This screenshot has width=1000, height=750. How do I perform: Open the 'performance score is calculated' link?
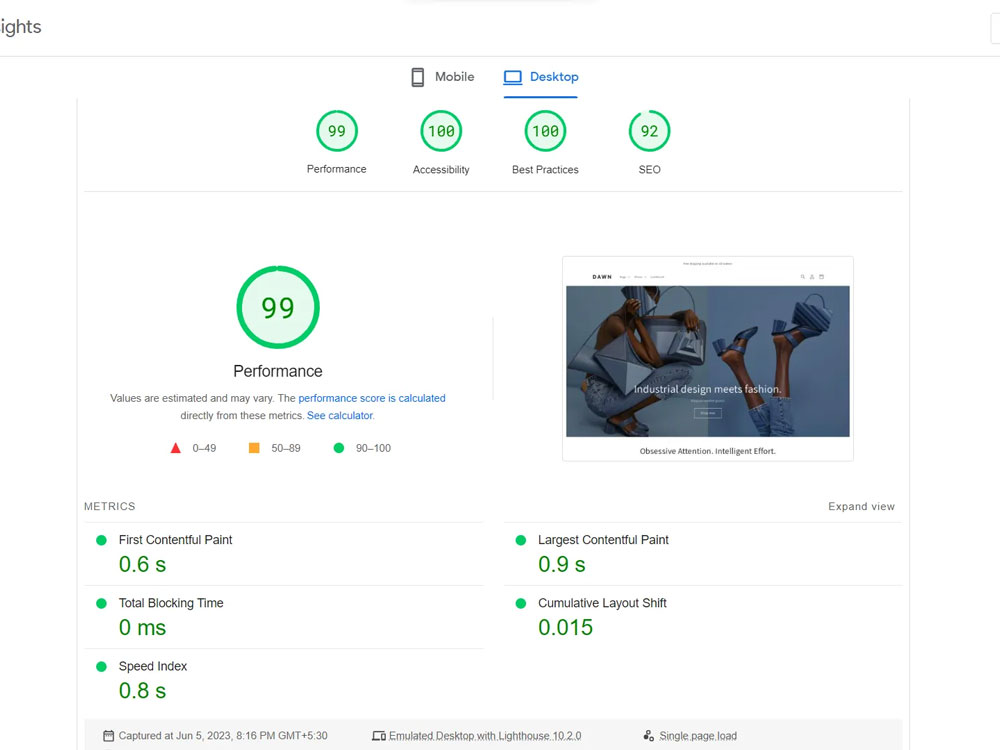[x=372, y=398]
